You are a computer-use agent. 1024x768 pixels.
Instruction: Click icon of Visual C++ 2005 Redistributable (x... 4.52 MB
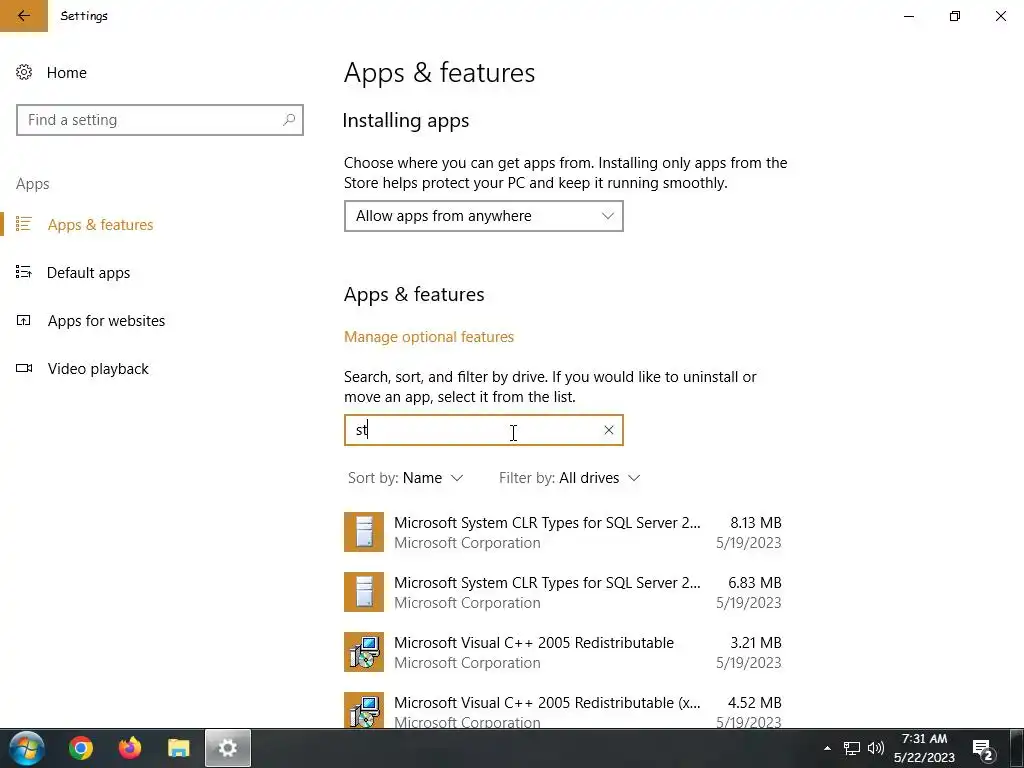[x=364, y=711]
